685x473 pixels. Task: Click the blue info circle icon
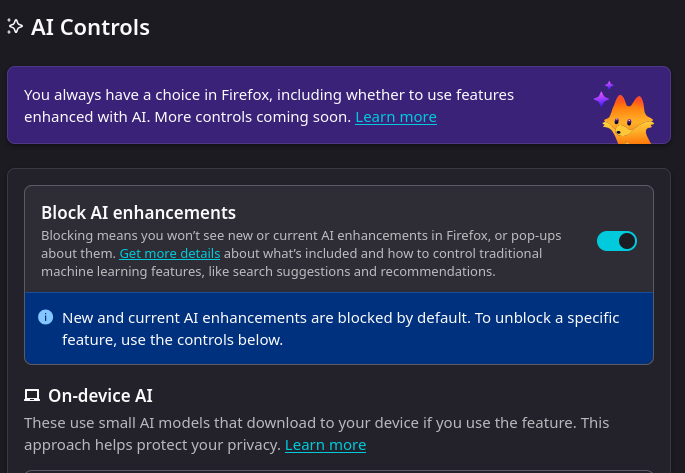click(x=45, y=317)
